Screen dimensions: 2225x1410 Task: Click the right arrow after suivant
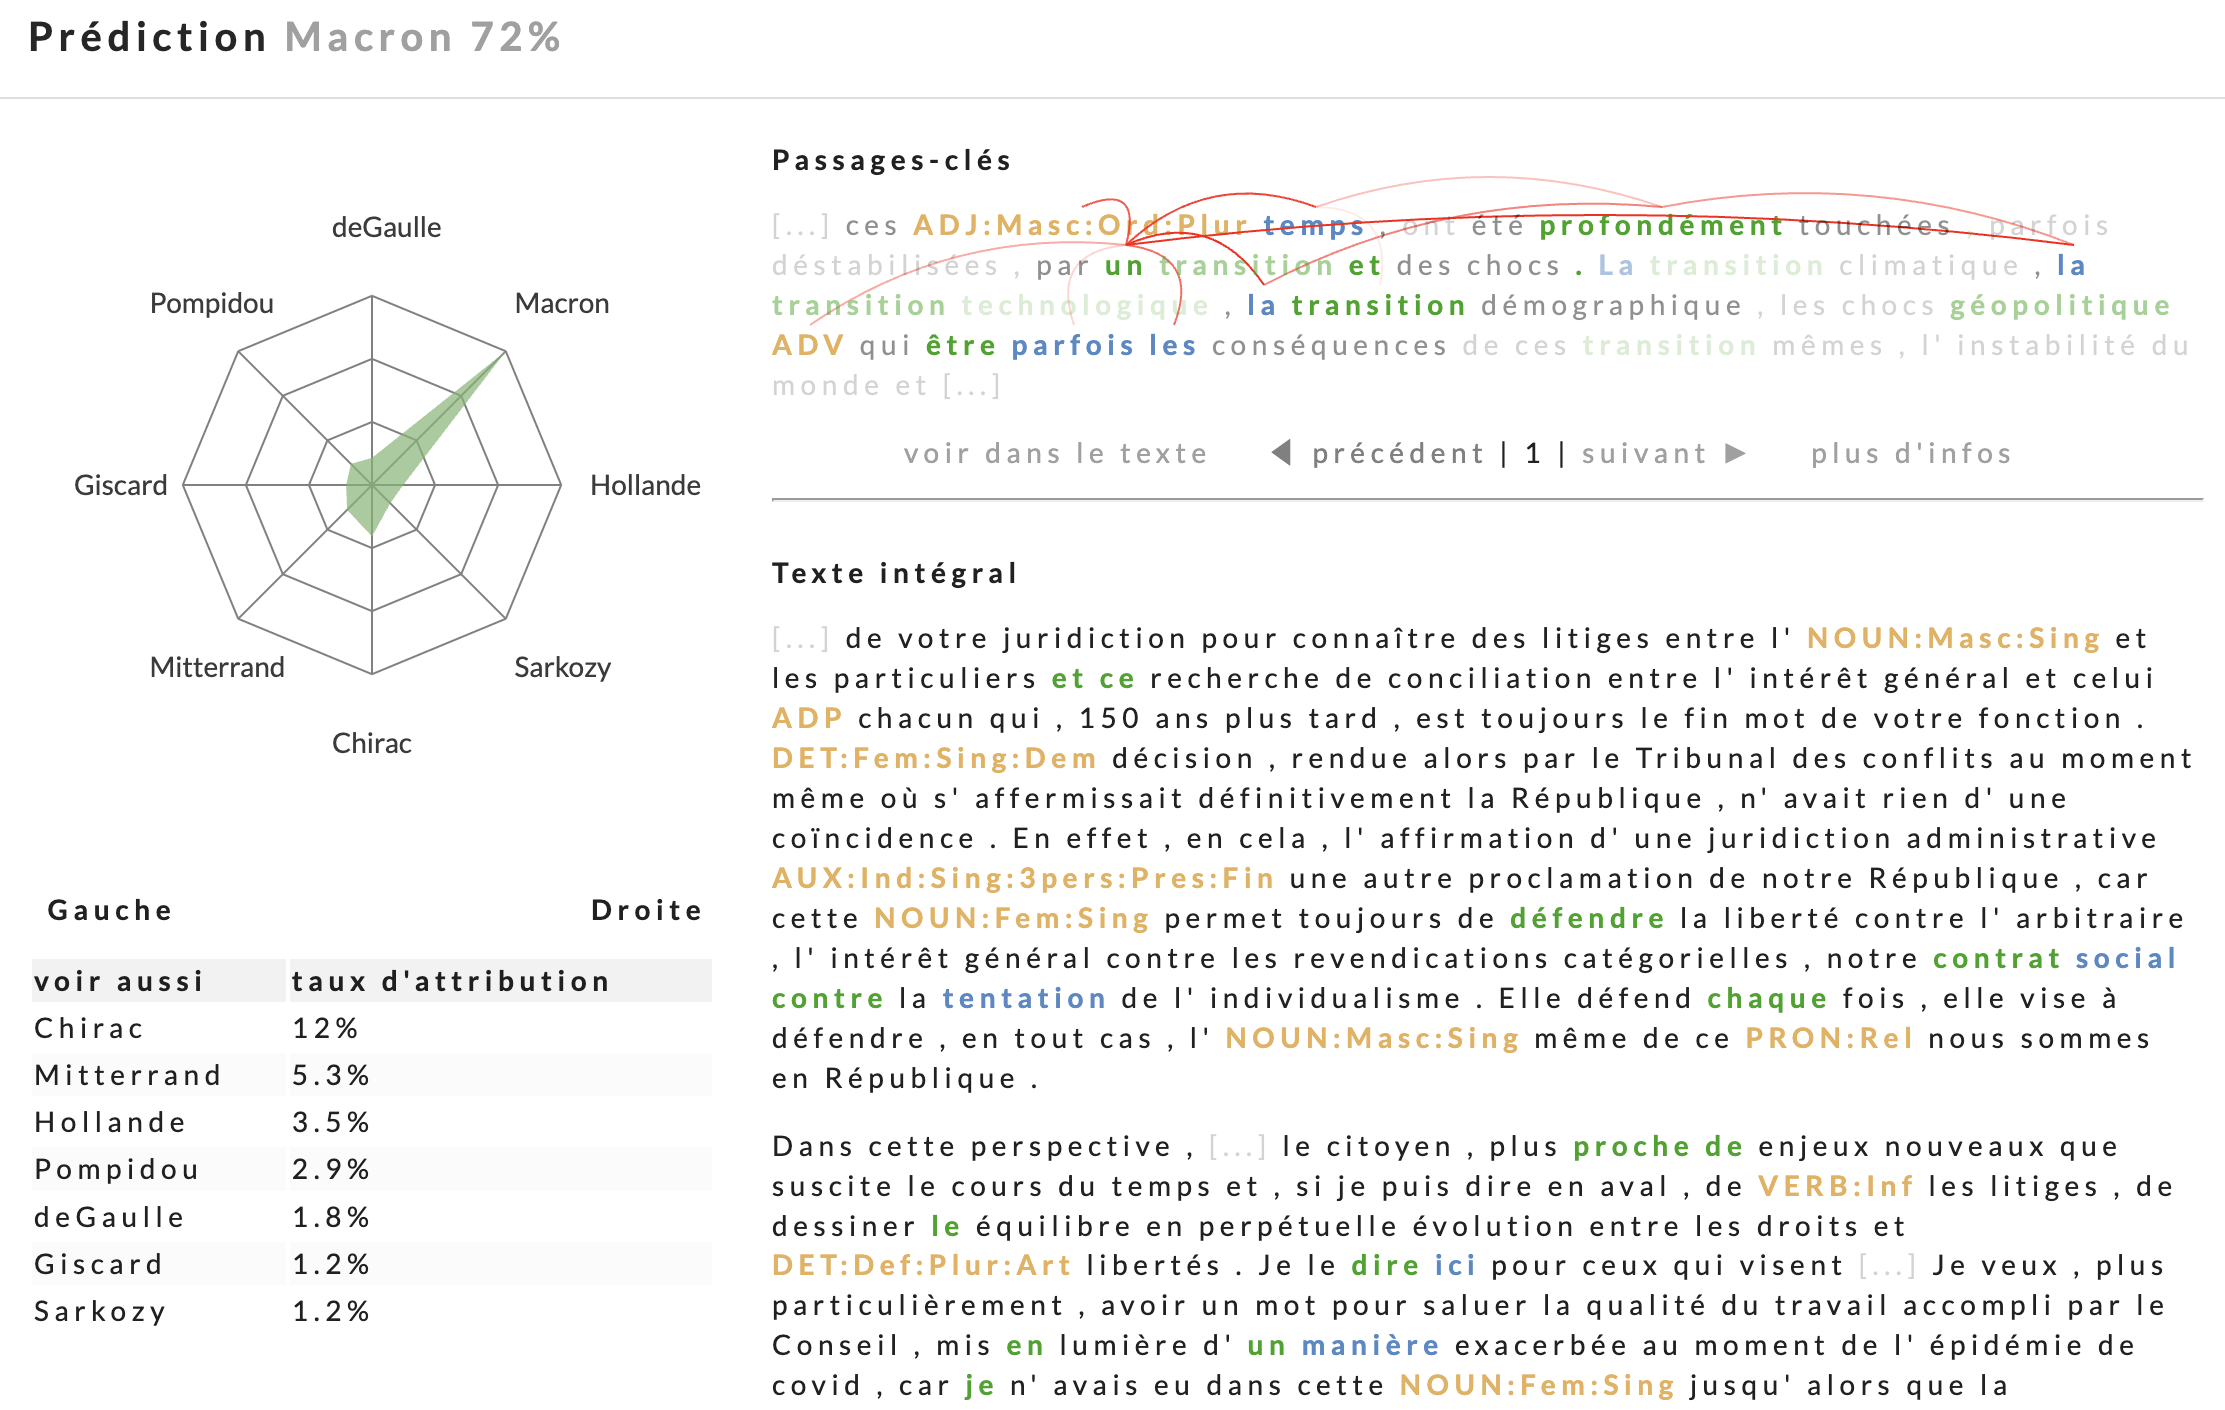[1736, 453]
